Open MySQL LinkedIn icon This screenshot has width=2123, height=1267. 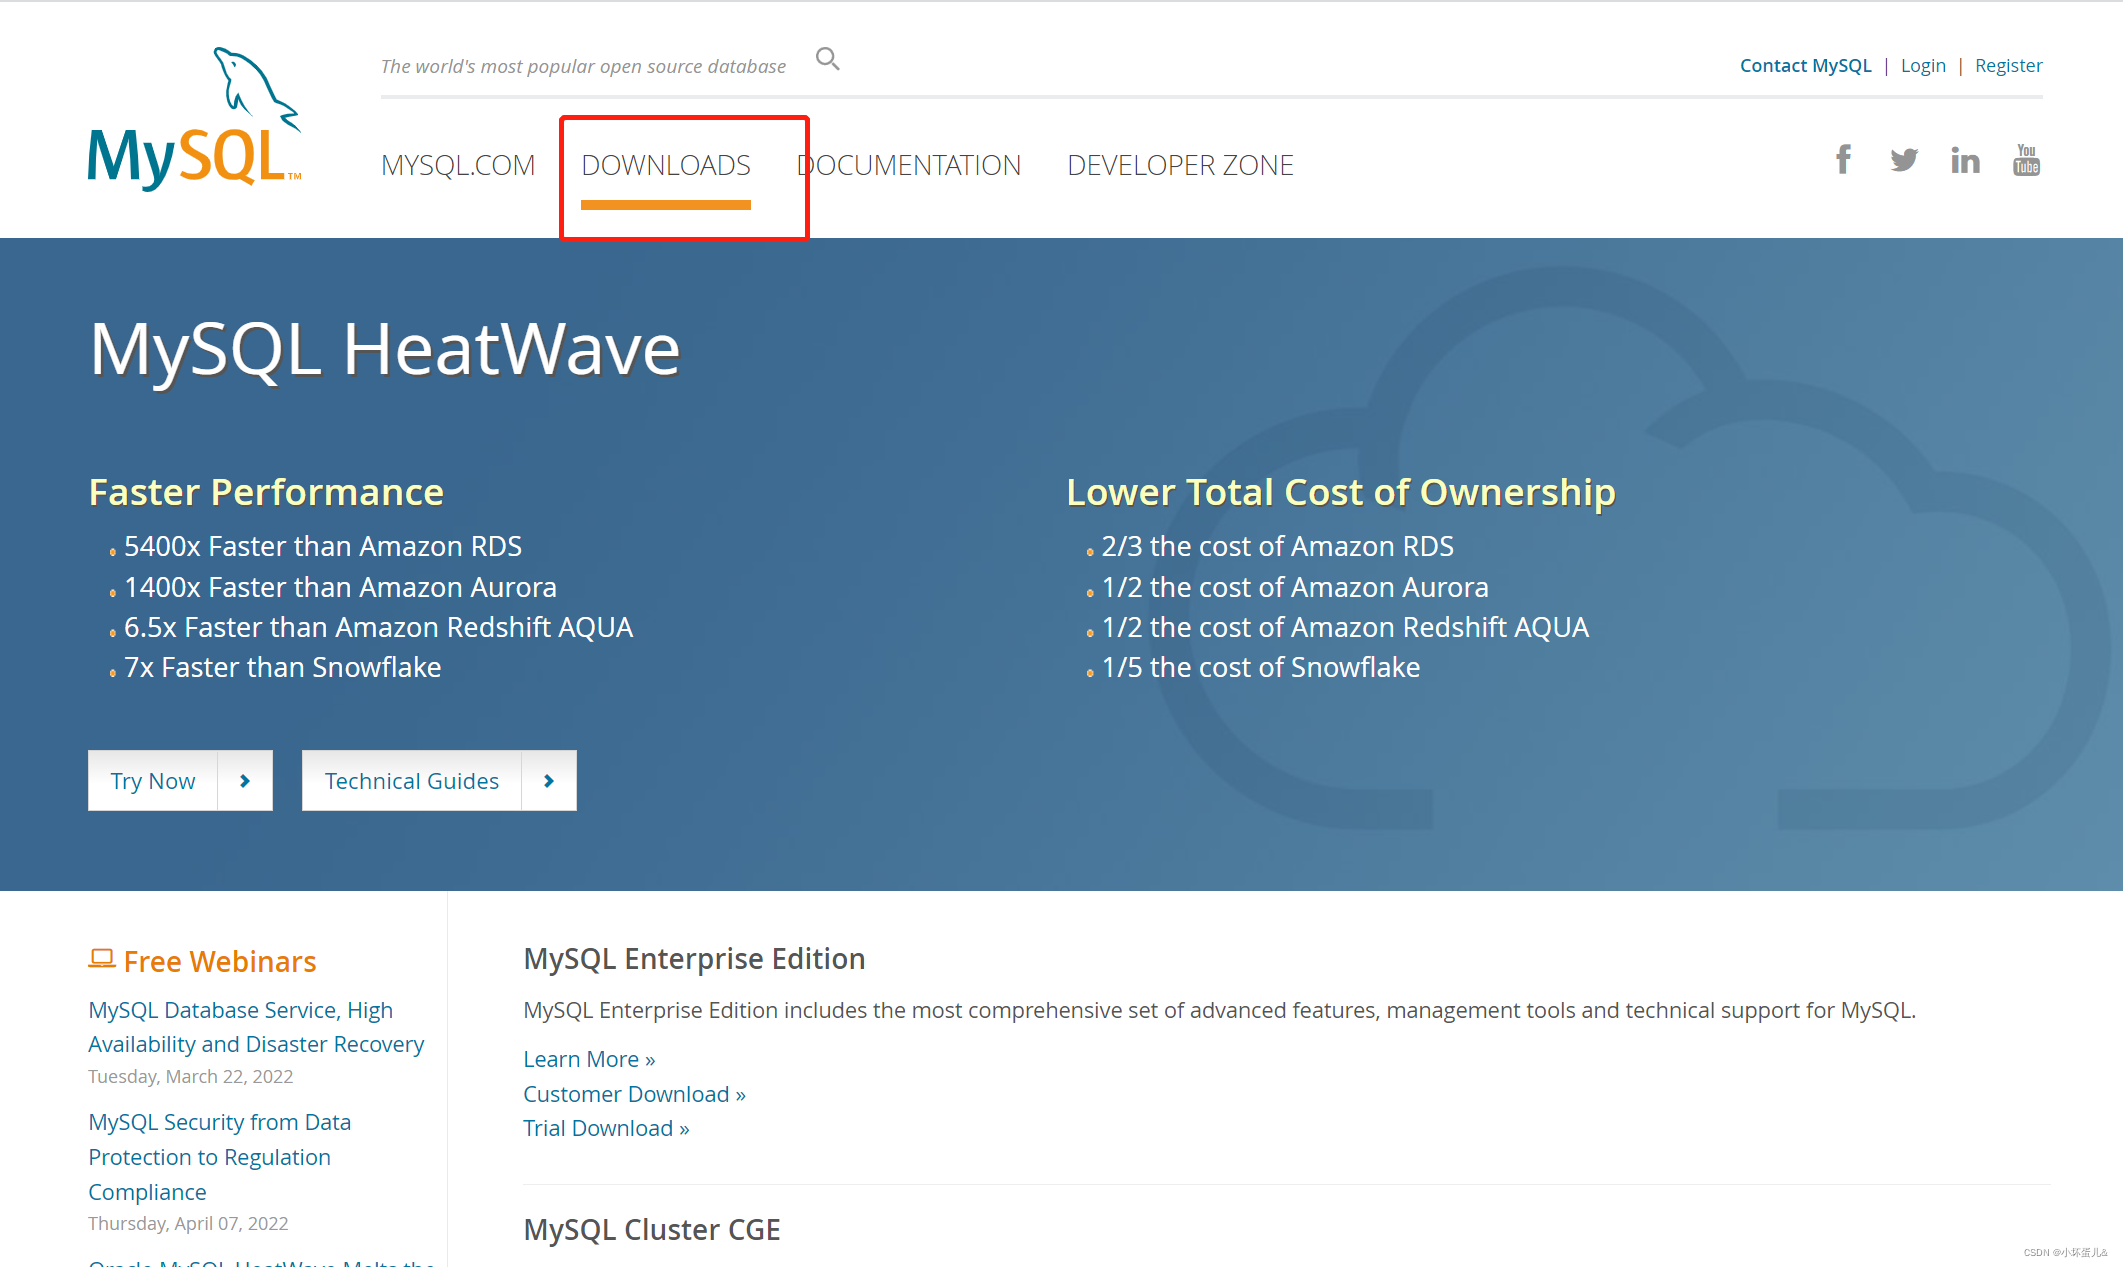pos(1965,160)
